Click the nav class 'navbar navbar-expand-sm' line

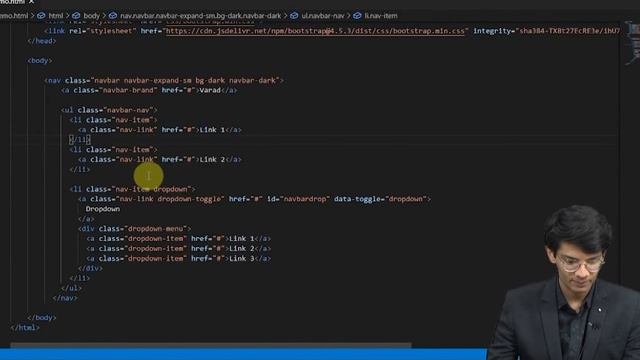click(164, 80)
